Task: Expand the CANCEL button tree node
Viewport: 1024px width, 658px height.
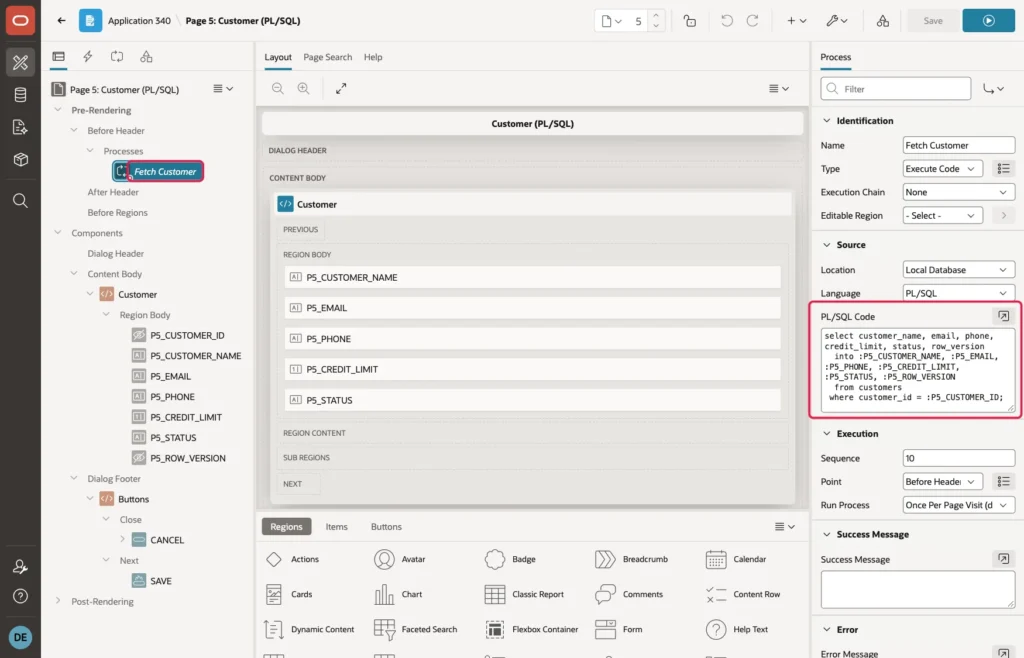Action: pyautogui.click(x=122, y=539)
